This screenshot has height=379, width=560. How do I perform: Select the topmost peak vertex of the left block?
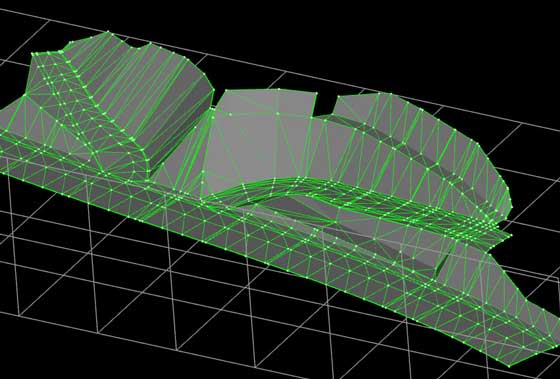point(109,33)
